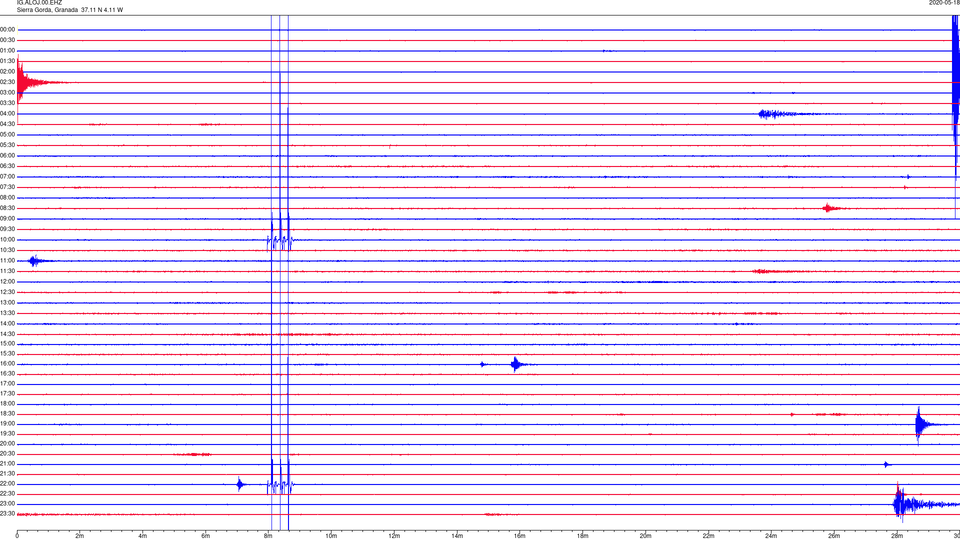Image resolution: width=960 pixels, height=540 pixels.
Task: Select the 08:30 time label
Action: (8, 208)
